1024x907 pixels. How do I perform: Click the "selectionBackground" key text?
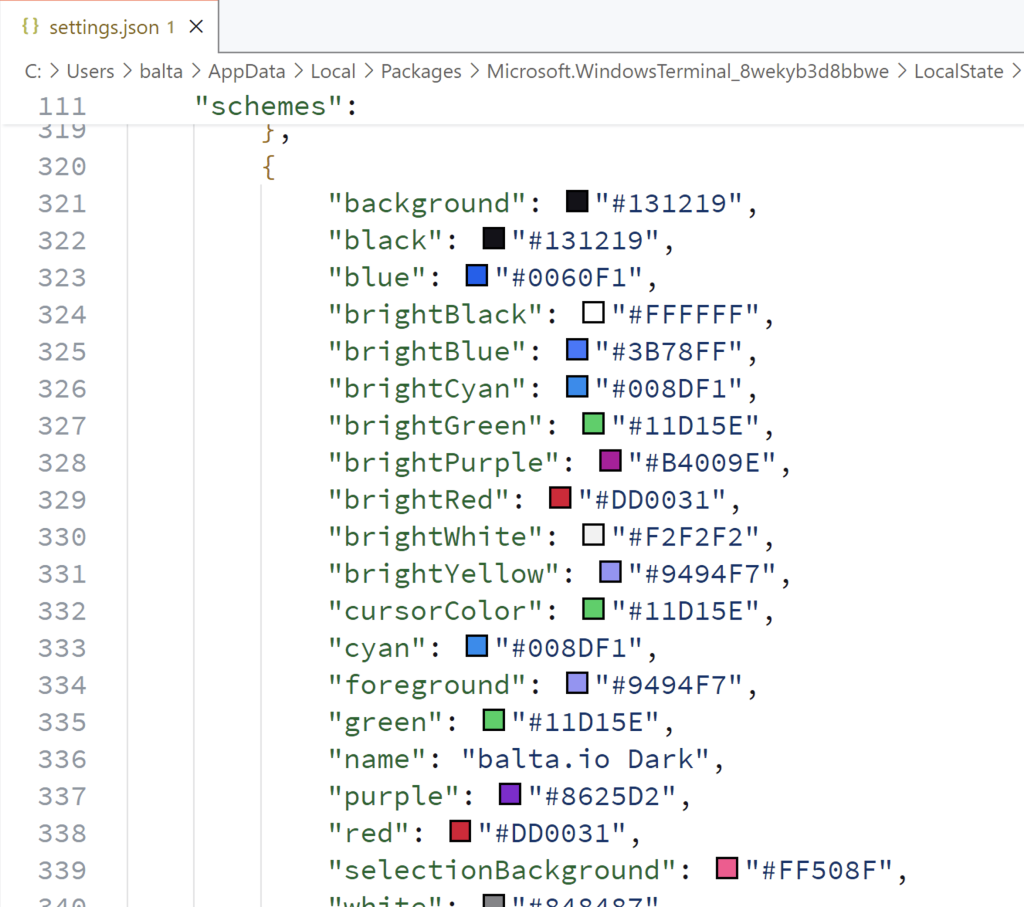(x=502, y=870)
